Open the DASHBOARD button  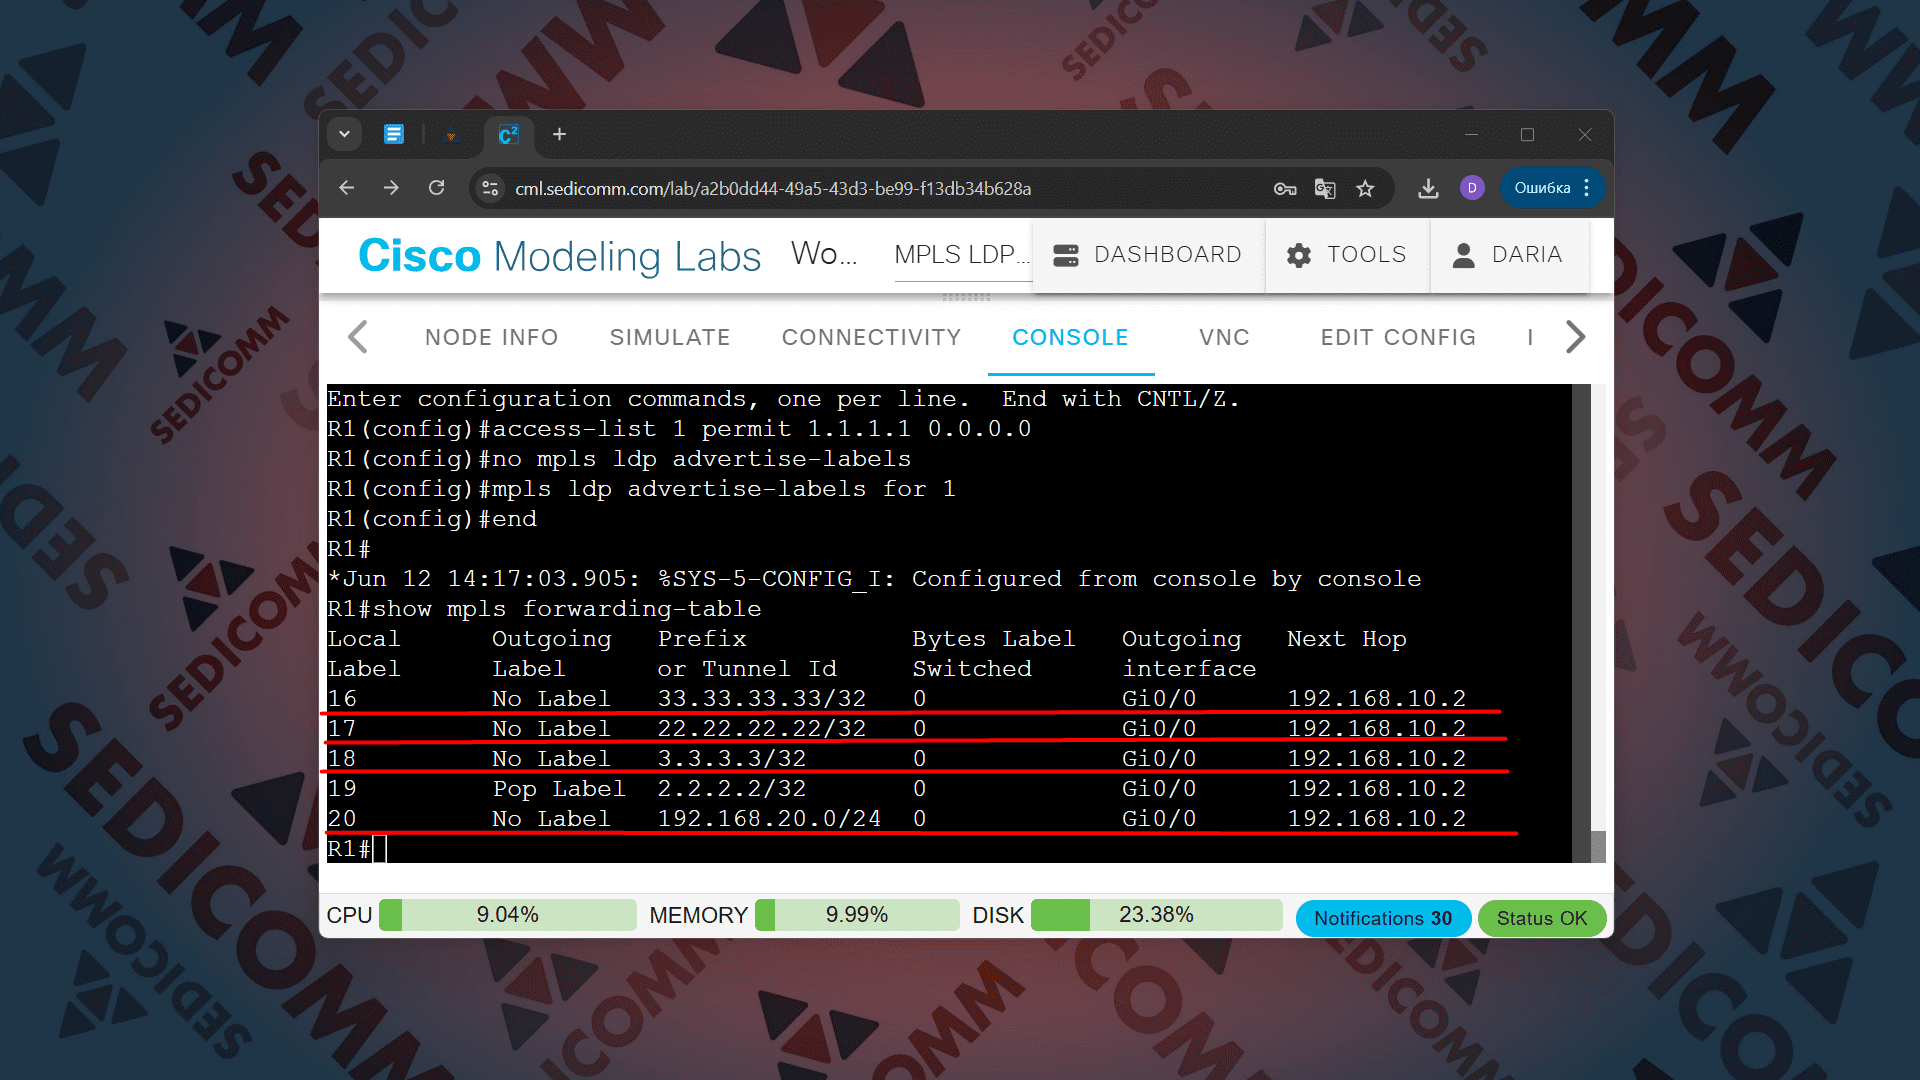[x=1148, y=255]
